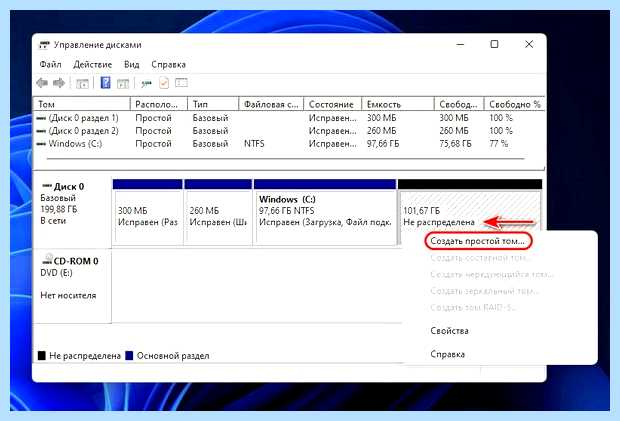Sort by the Тип column header
The image size is (620, 421).
tap(213, 104)
